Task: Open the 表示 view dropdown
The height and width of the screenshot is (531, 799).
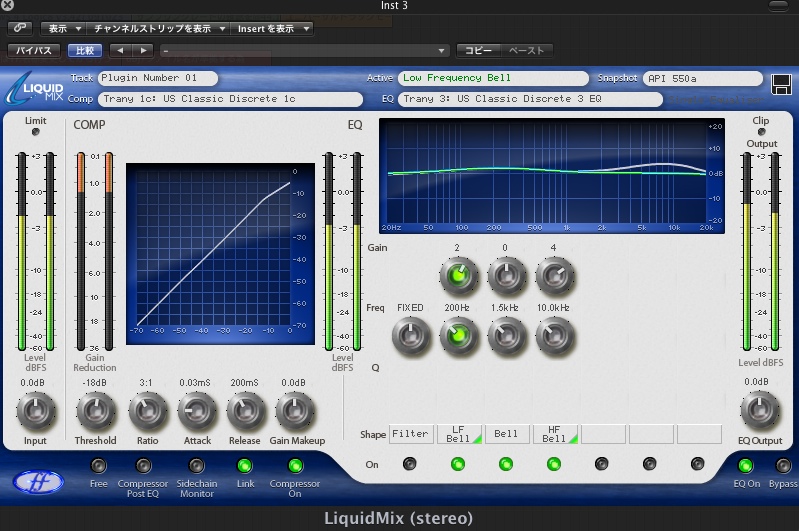Action: click(x=63, y=29)
